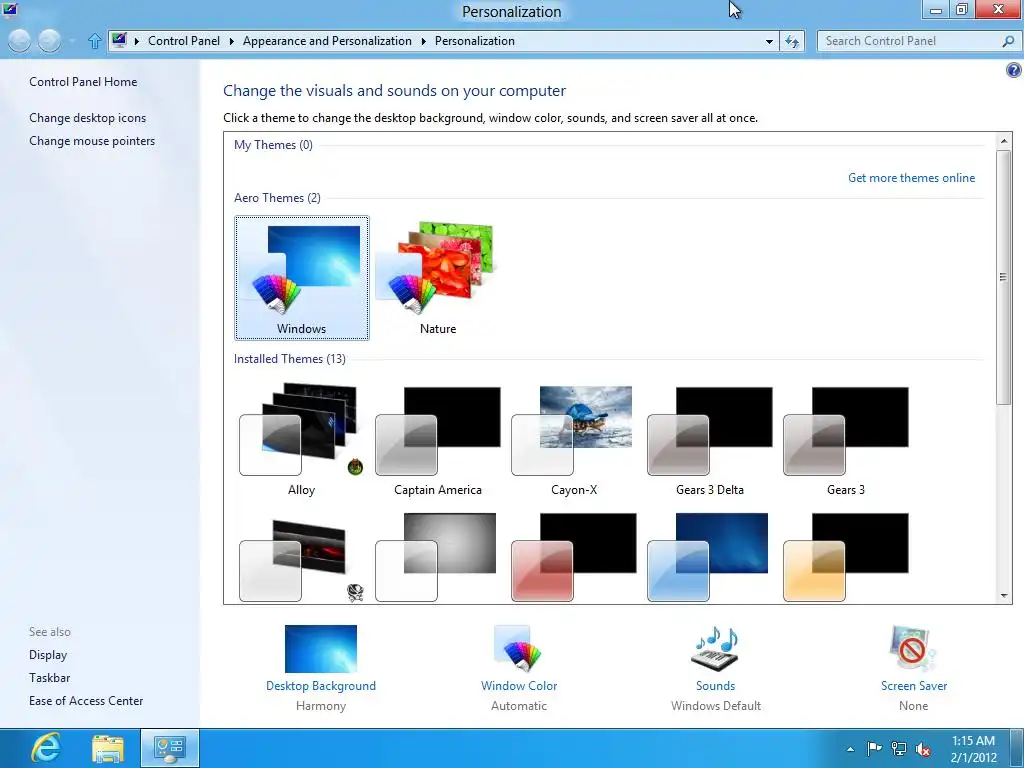Screen dimensions: 1024x768
Task: Open Display under See also
Action: click(48, 654)
